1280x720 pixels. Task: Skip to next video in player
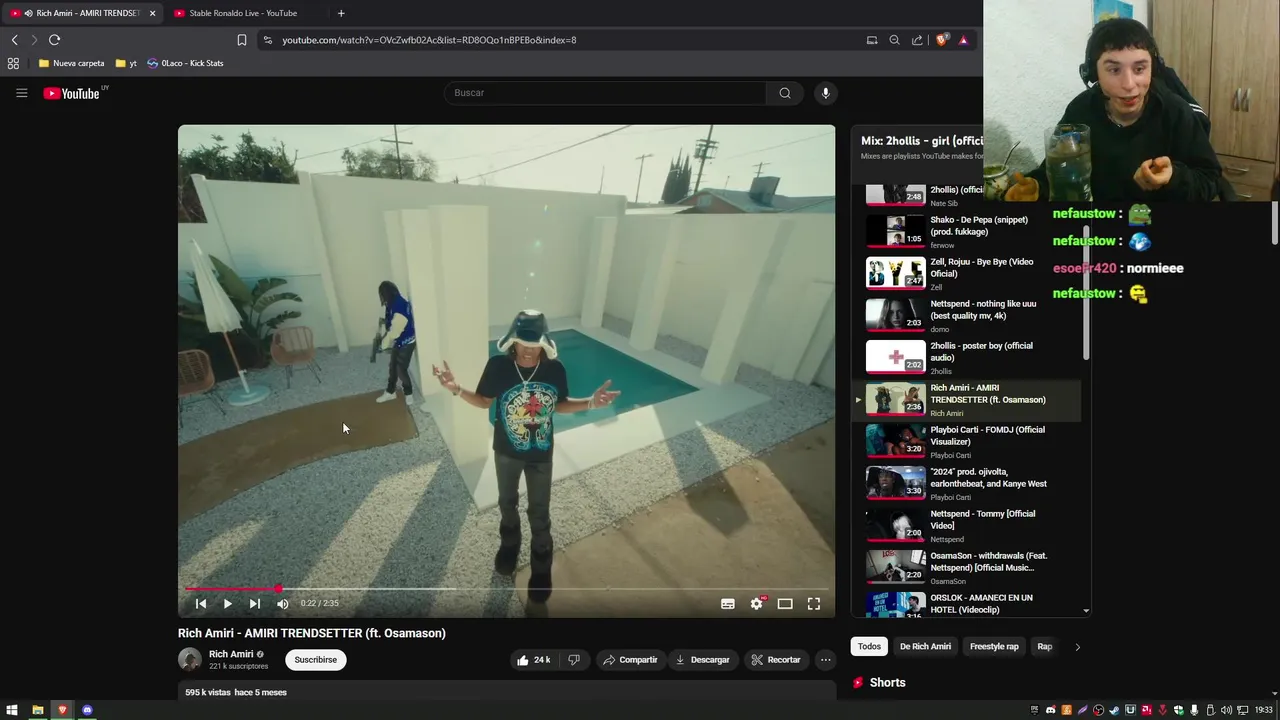tap(254, 604)
